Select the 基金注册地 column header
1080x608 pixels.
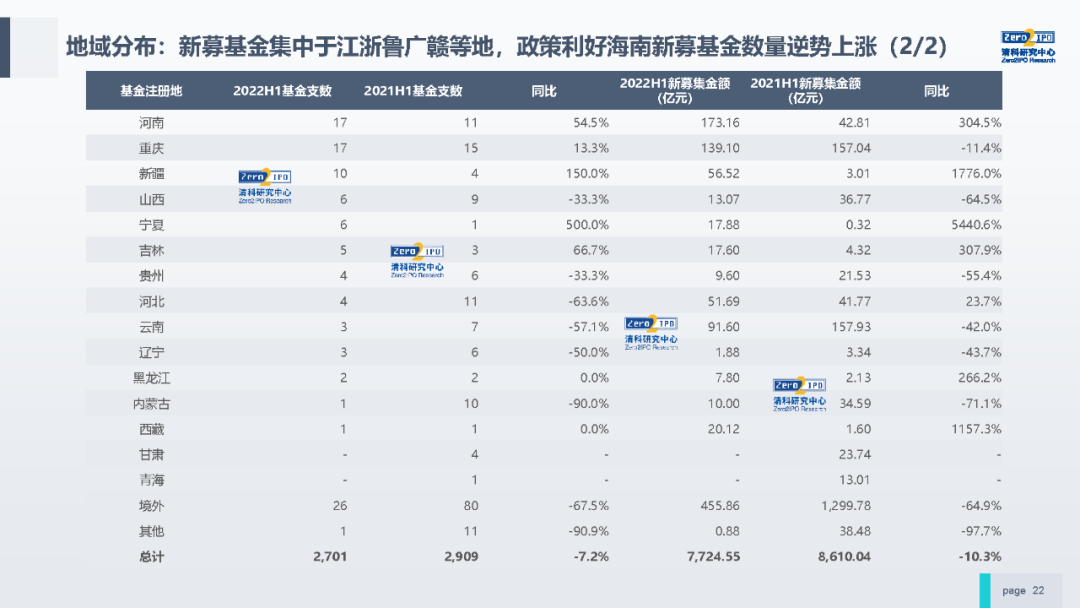coord(151,91)
